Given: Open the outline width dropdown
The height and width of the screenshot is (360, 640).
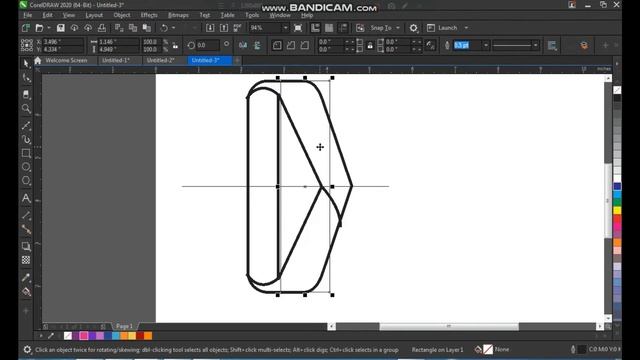Looking at the screenshot, I should click(486, 45).
